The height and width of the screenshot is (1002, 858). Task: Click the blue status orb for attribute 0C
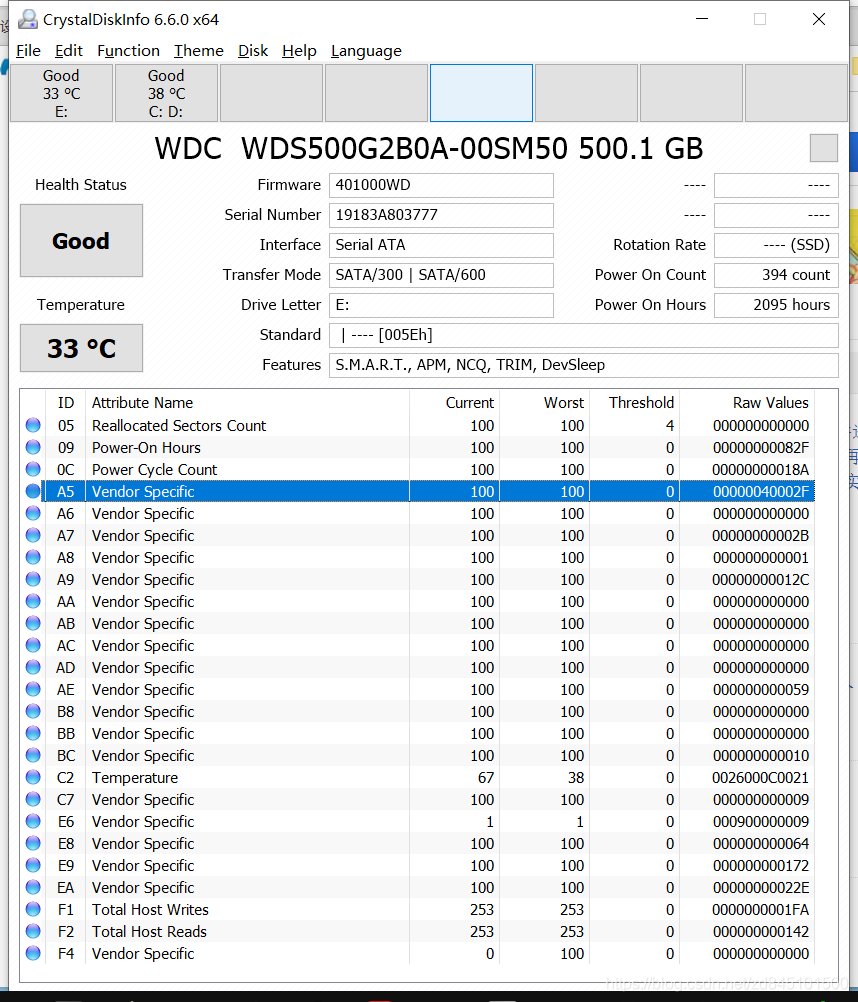[33, 469]
